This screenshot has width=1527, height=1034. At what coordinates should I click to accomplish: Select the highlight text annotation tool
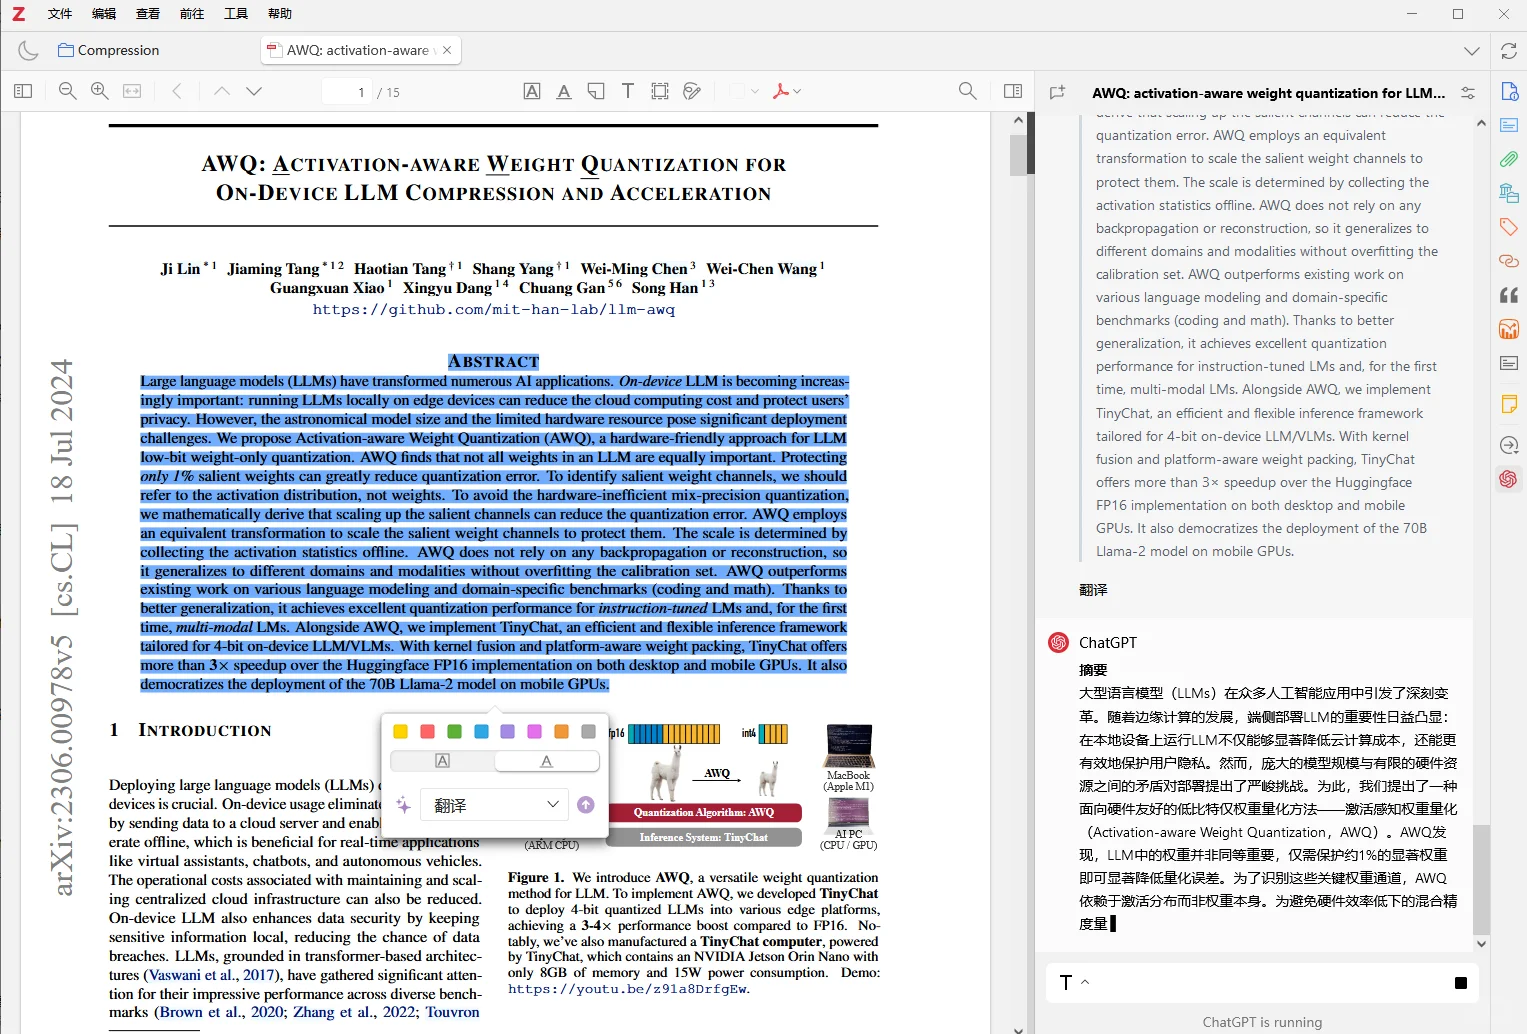coord(532,90)
